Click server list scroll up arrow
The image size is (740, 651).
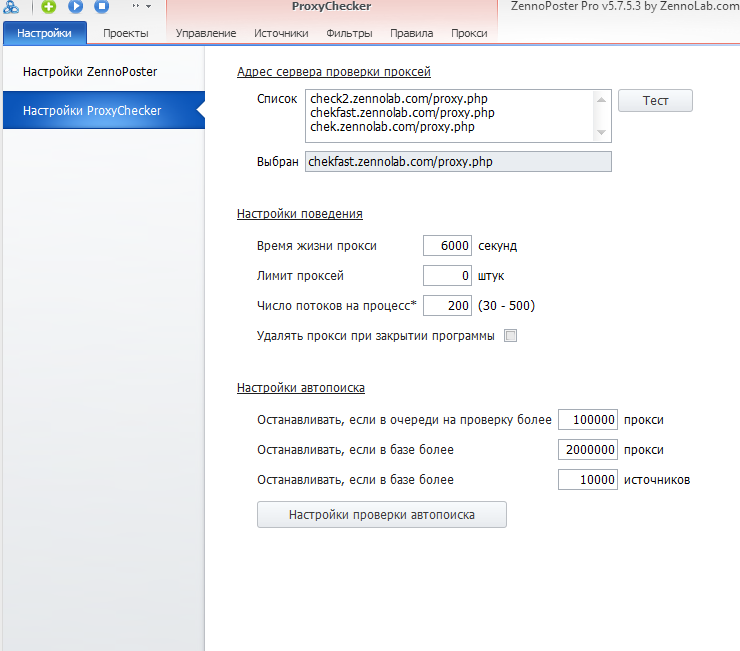[x=601, y=99]
